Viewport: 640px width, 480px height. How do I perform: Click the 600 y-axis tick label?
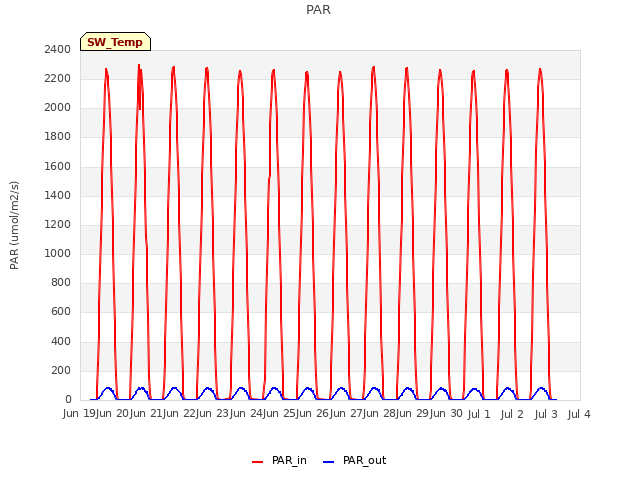(61, 312)
